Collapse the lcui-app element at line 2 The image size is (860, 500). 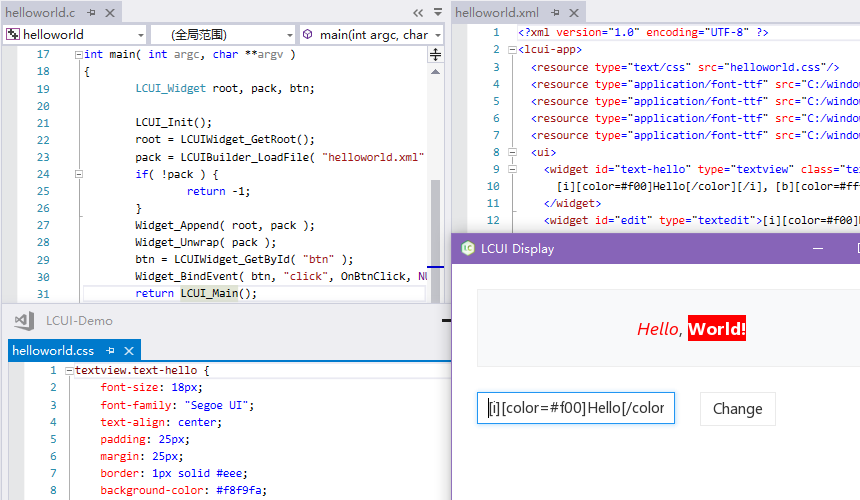512,50
